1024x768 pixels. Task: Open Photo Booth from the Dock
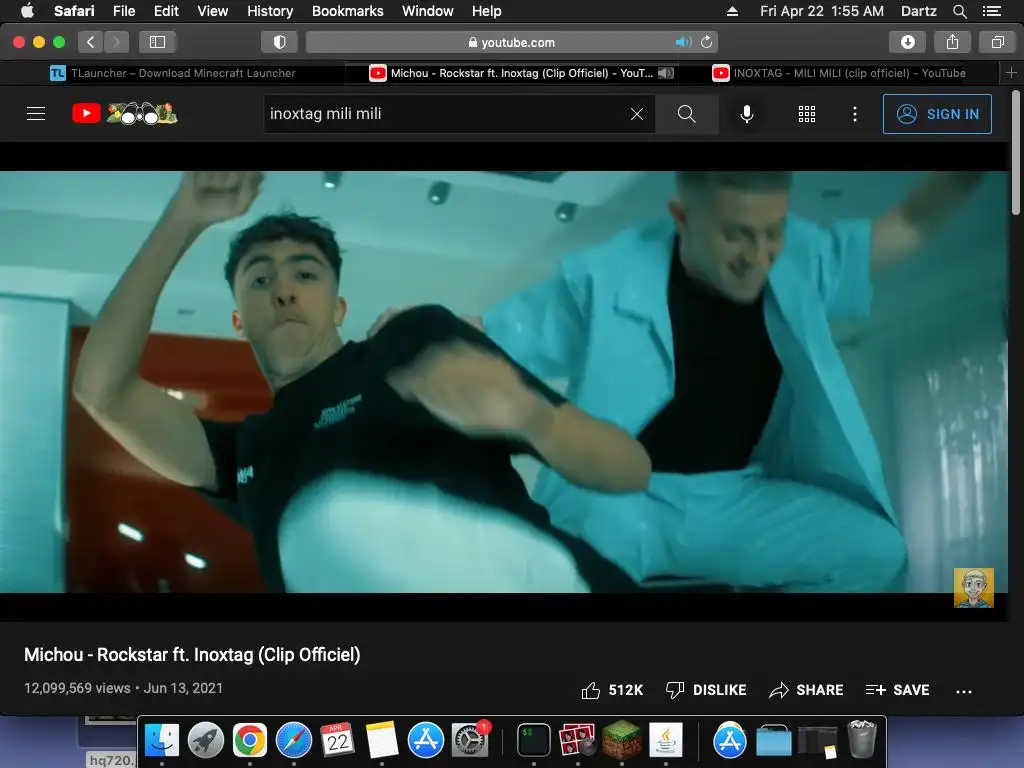(577, 741)
